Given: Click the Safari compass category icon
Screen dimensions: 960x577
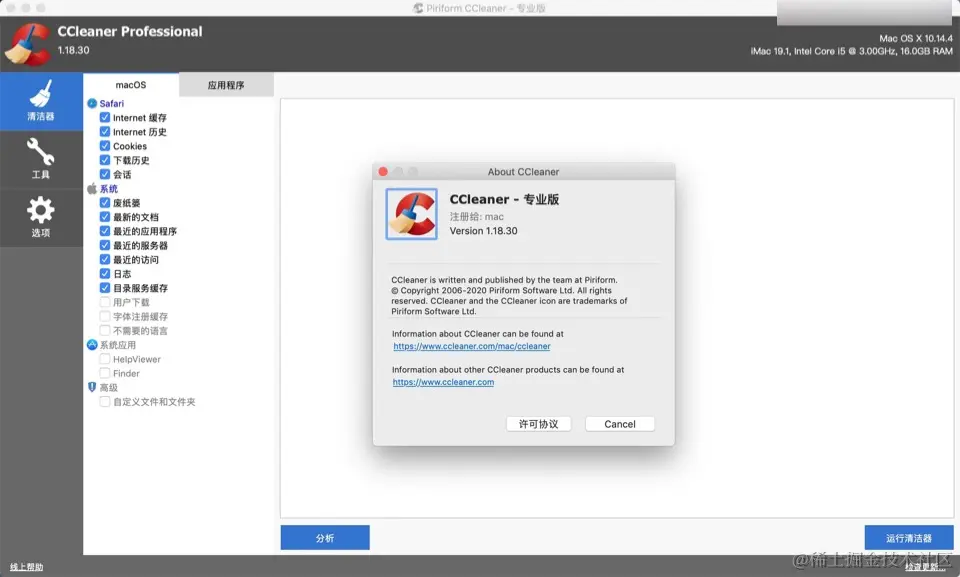Looking at the screenshot, I should (x=92, y=104).
